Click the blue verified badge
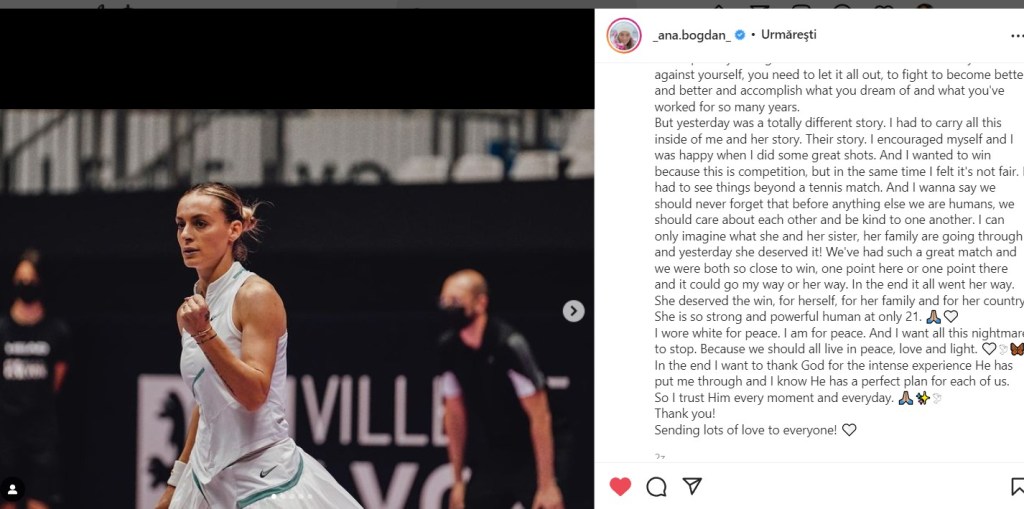The image size is (1024, 509). coord(740,35)
